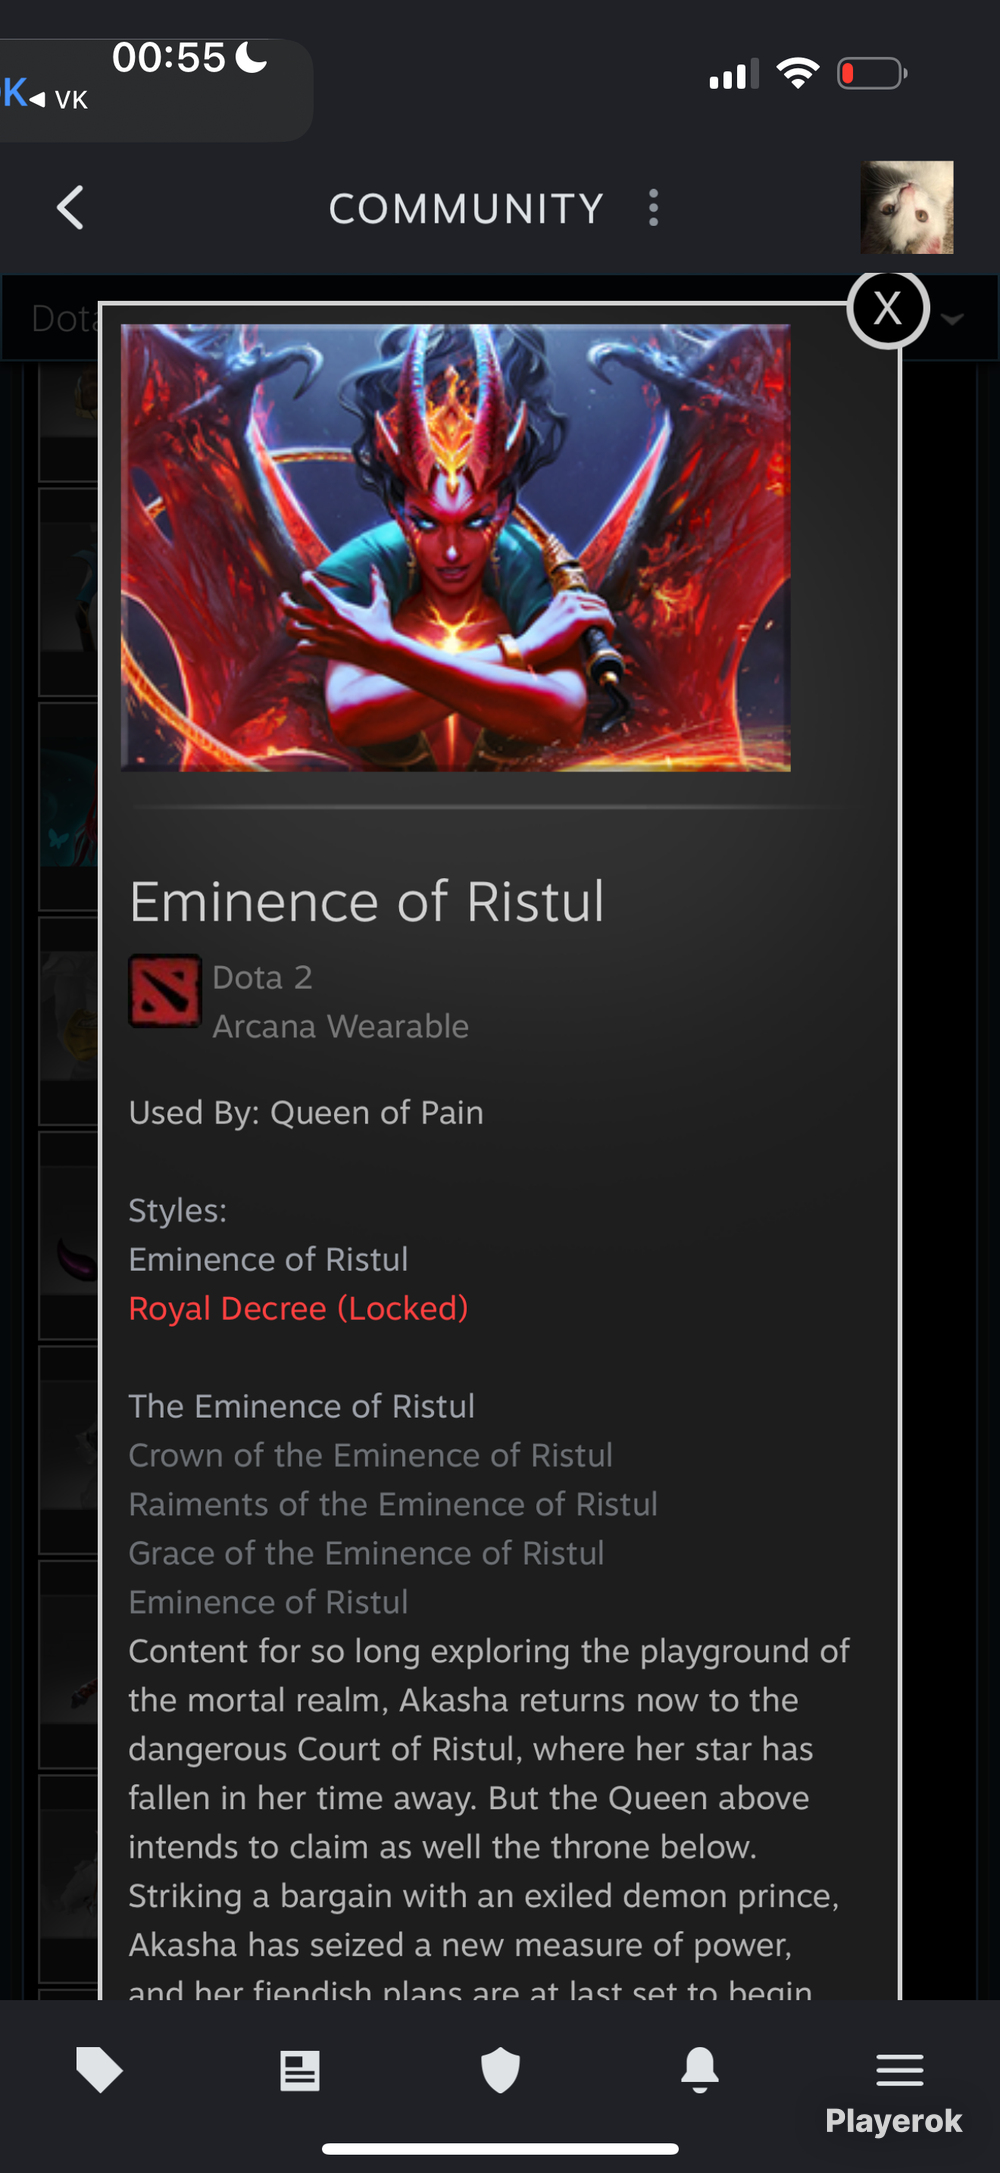The height and width of the screenshot is (2173, 1000).
Task: Expand the dropdown chevron beside the X
Action: coord(953,319)
